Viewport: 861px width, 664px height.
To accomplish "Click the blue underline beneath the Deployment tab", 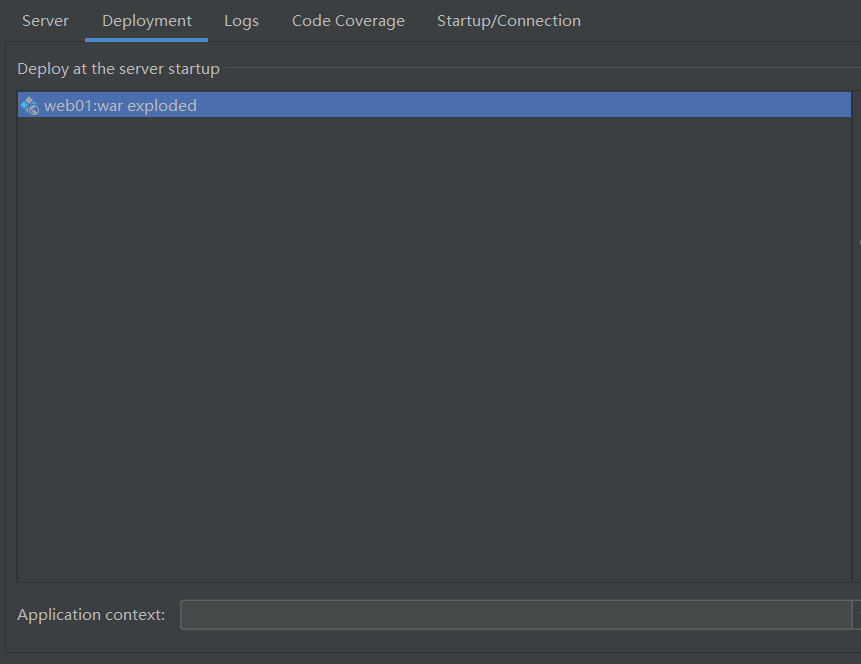I will point(147,40).
